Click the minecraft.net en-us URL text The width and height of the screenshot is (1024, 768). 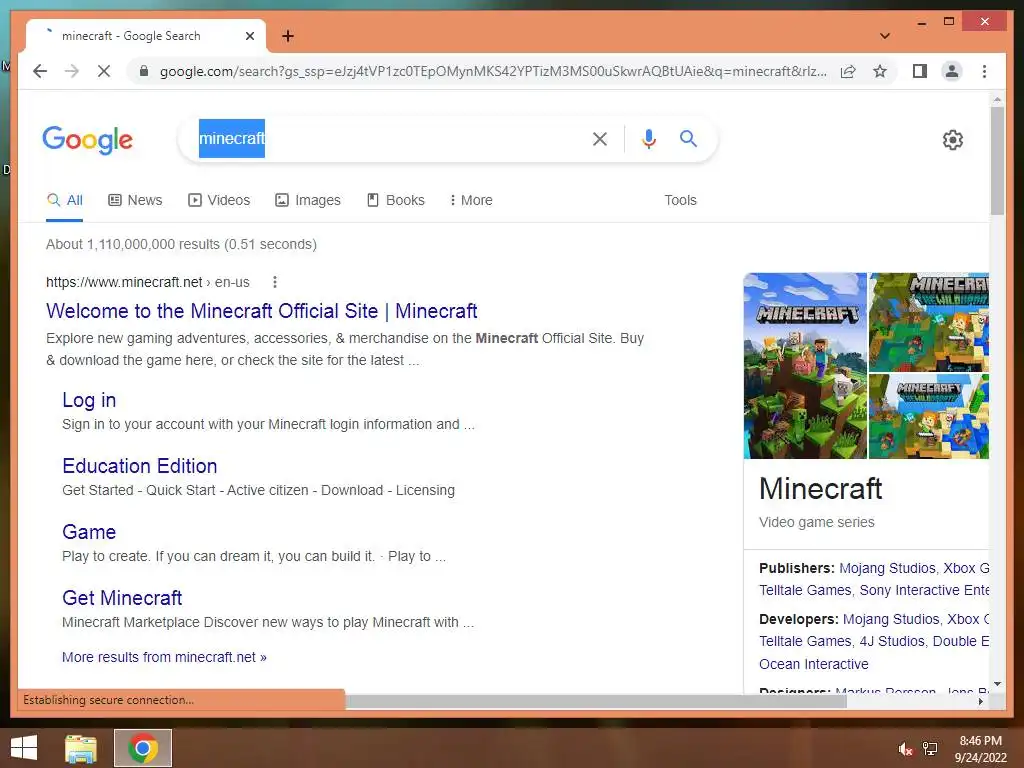(x=148, y=282)
